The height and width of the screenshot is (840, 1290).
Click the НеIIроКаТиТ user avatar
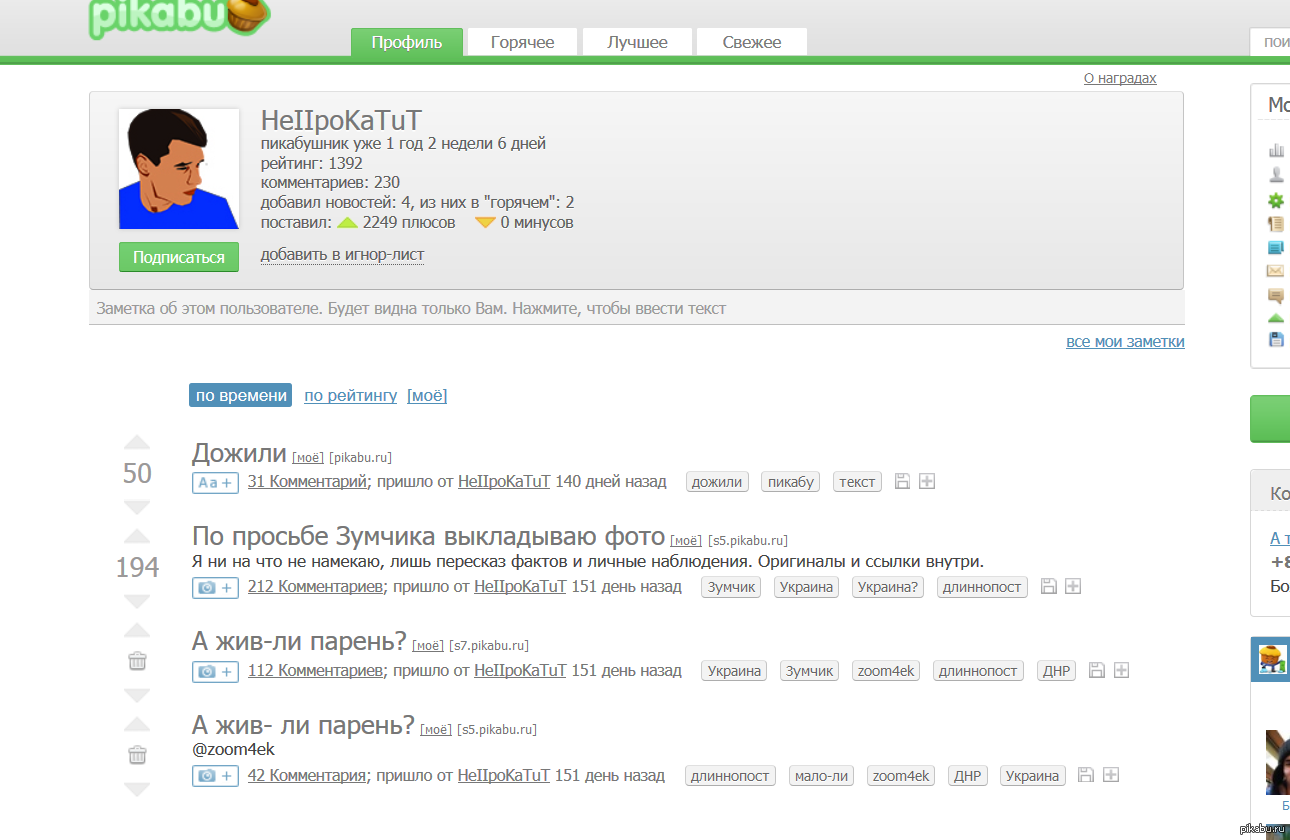(x=179, y=169)
